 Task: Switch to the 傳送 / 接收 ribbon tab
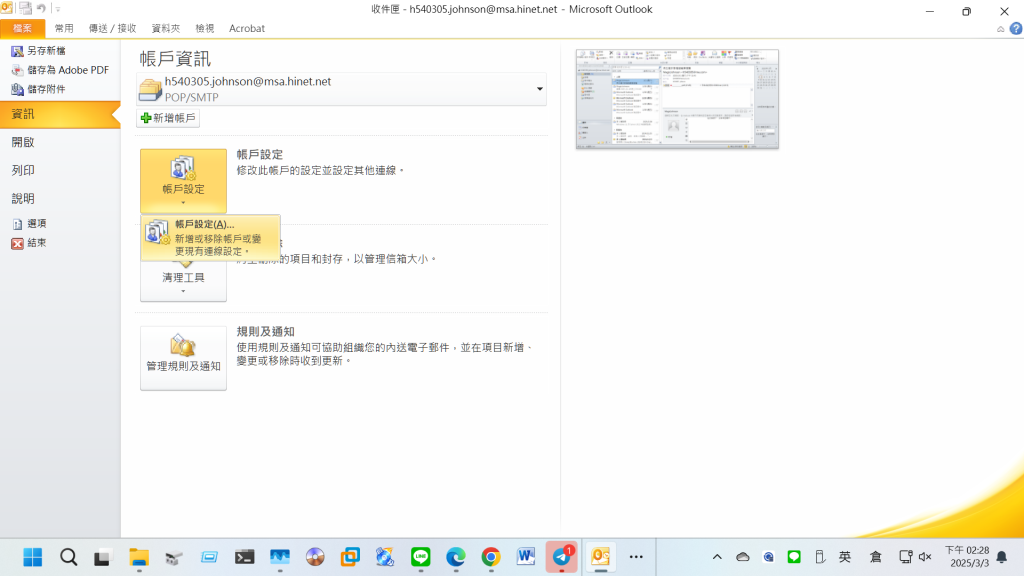point(113,29)
